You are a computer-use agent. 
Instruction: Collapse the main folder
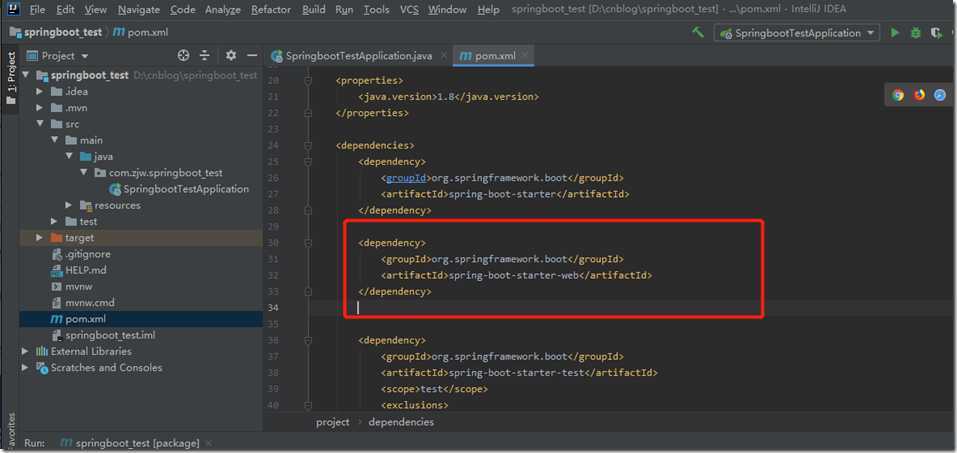54,140
